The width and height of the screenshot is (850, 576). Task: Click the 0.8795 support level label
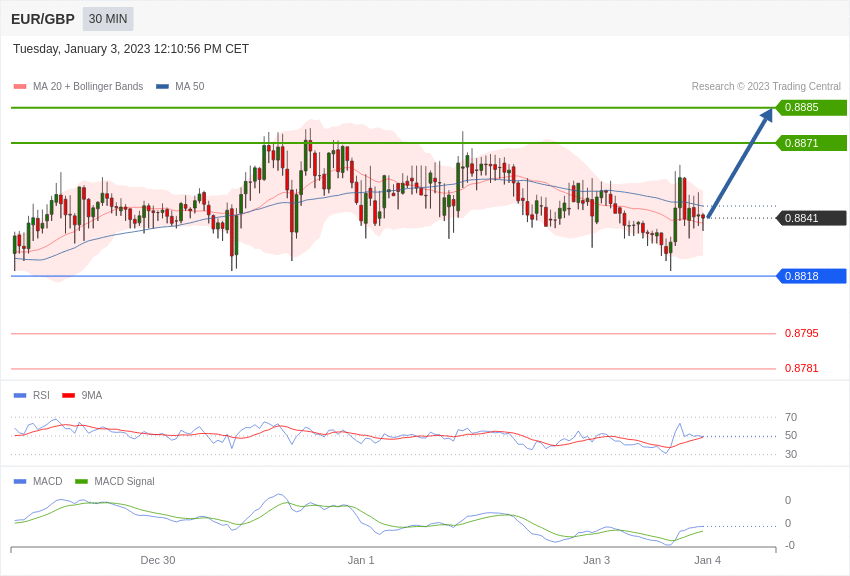pyautogui.click(x=802, y=333)
